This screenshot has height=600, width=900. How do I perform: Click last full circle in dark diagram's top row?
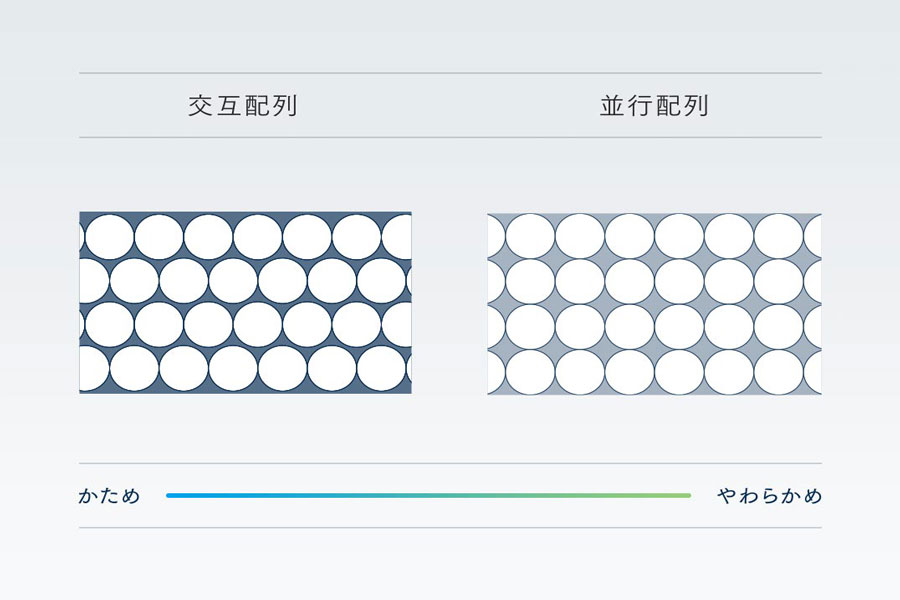[356, 237]
